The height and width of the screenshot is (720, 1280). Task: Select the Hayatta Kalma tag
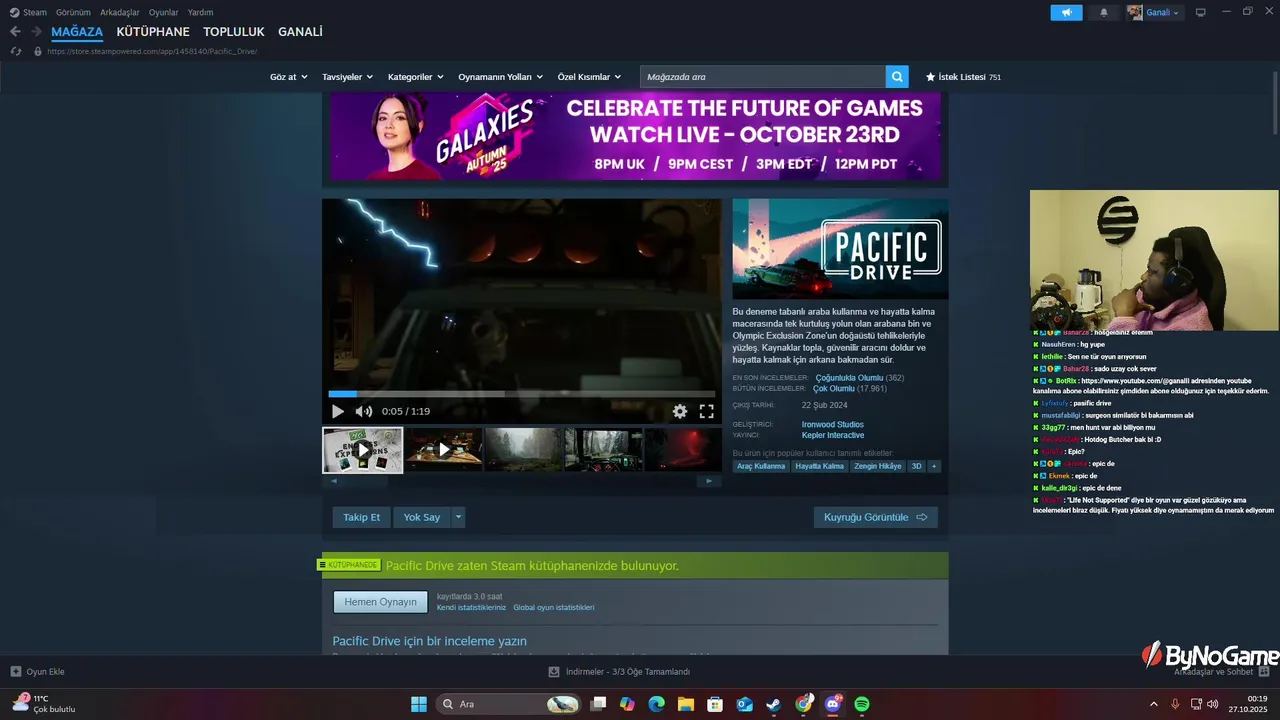tap(820, 466)
